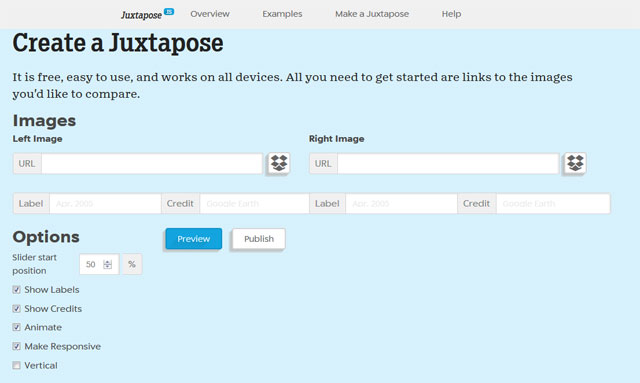Screen dimensions: 640x383
Task: Click the Left Image URL field
Action: coord(152,163)
